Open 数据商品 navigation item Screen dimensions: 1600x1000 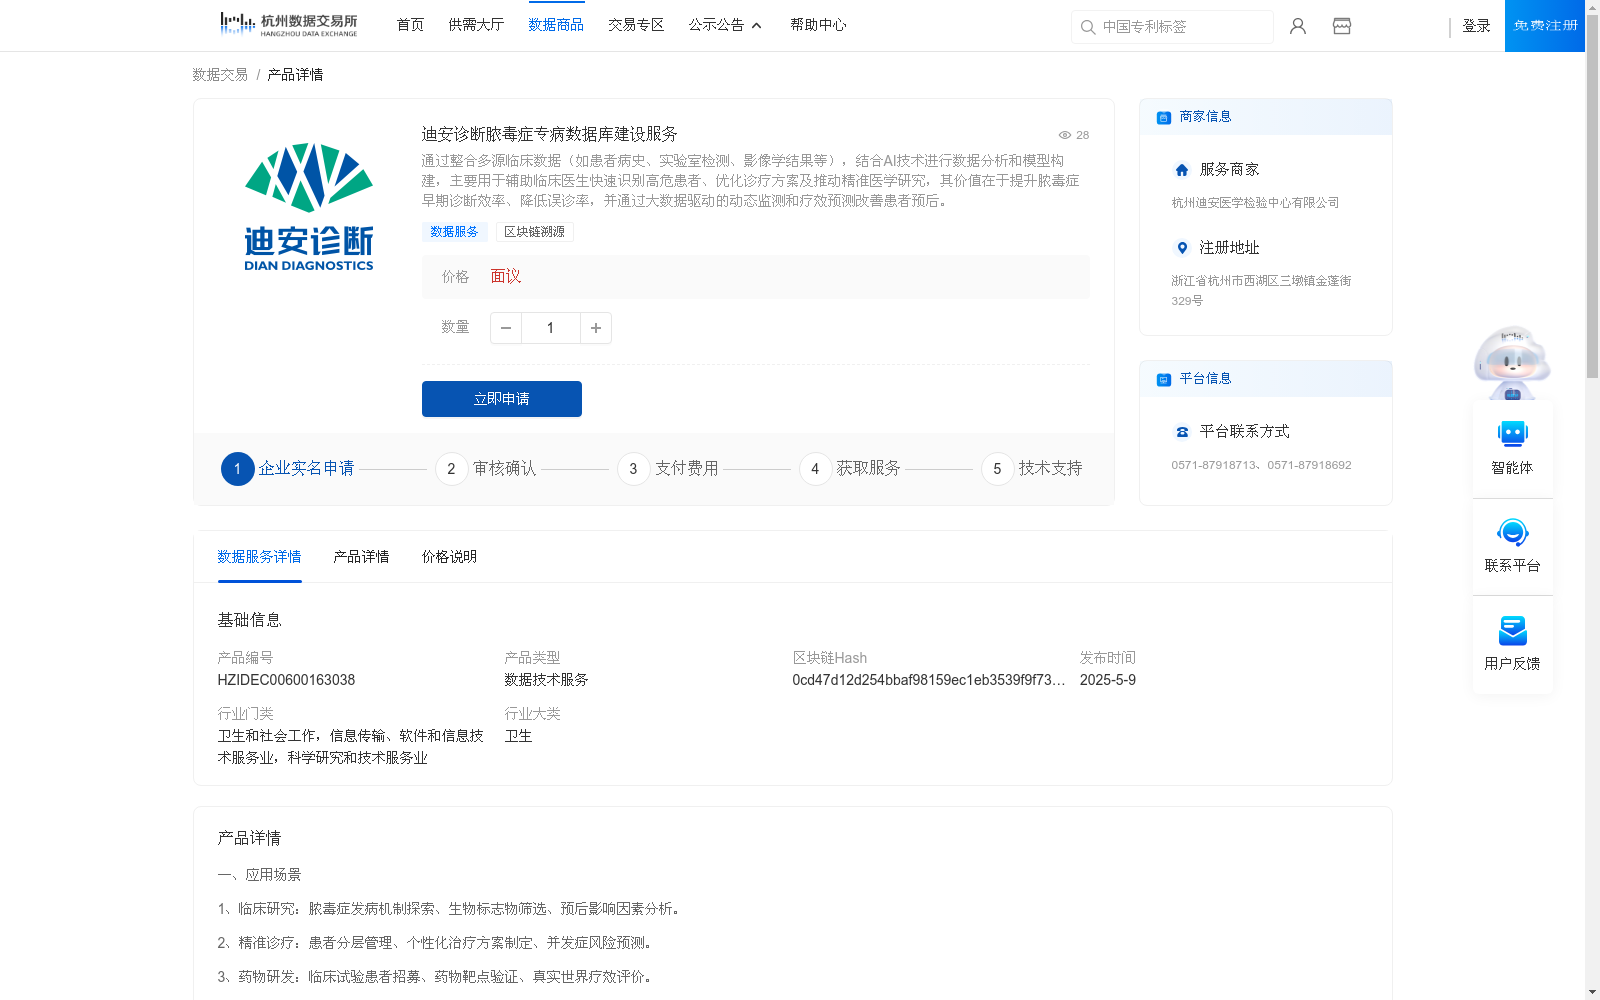[x=556, y=25]
